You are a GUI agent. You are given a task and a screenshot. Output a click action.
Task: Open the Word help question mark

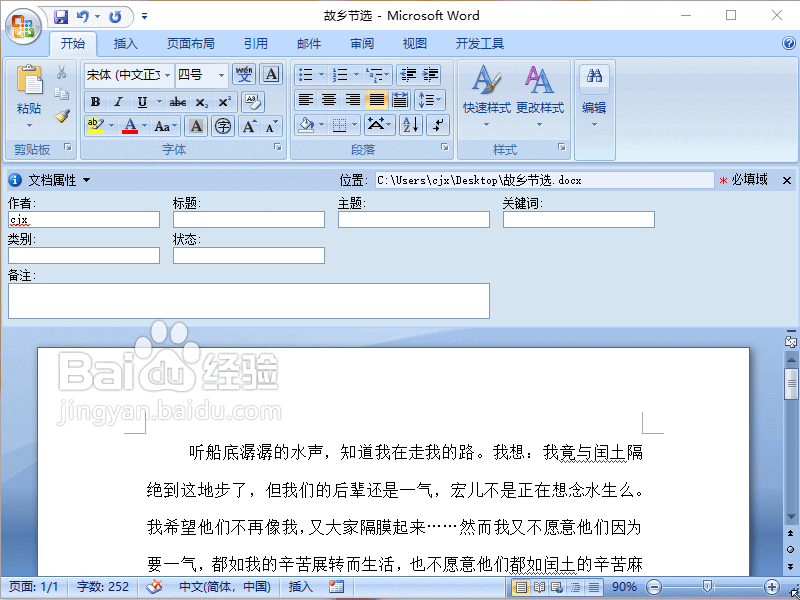[x=789, y=43]
